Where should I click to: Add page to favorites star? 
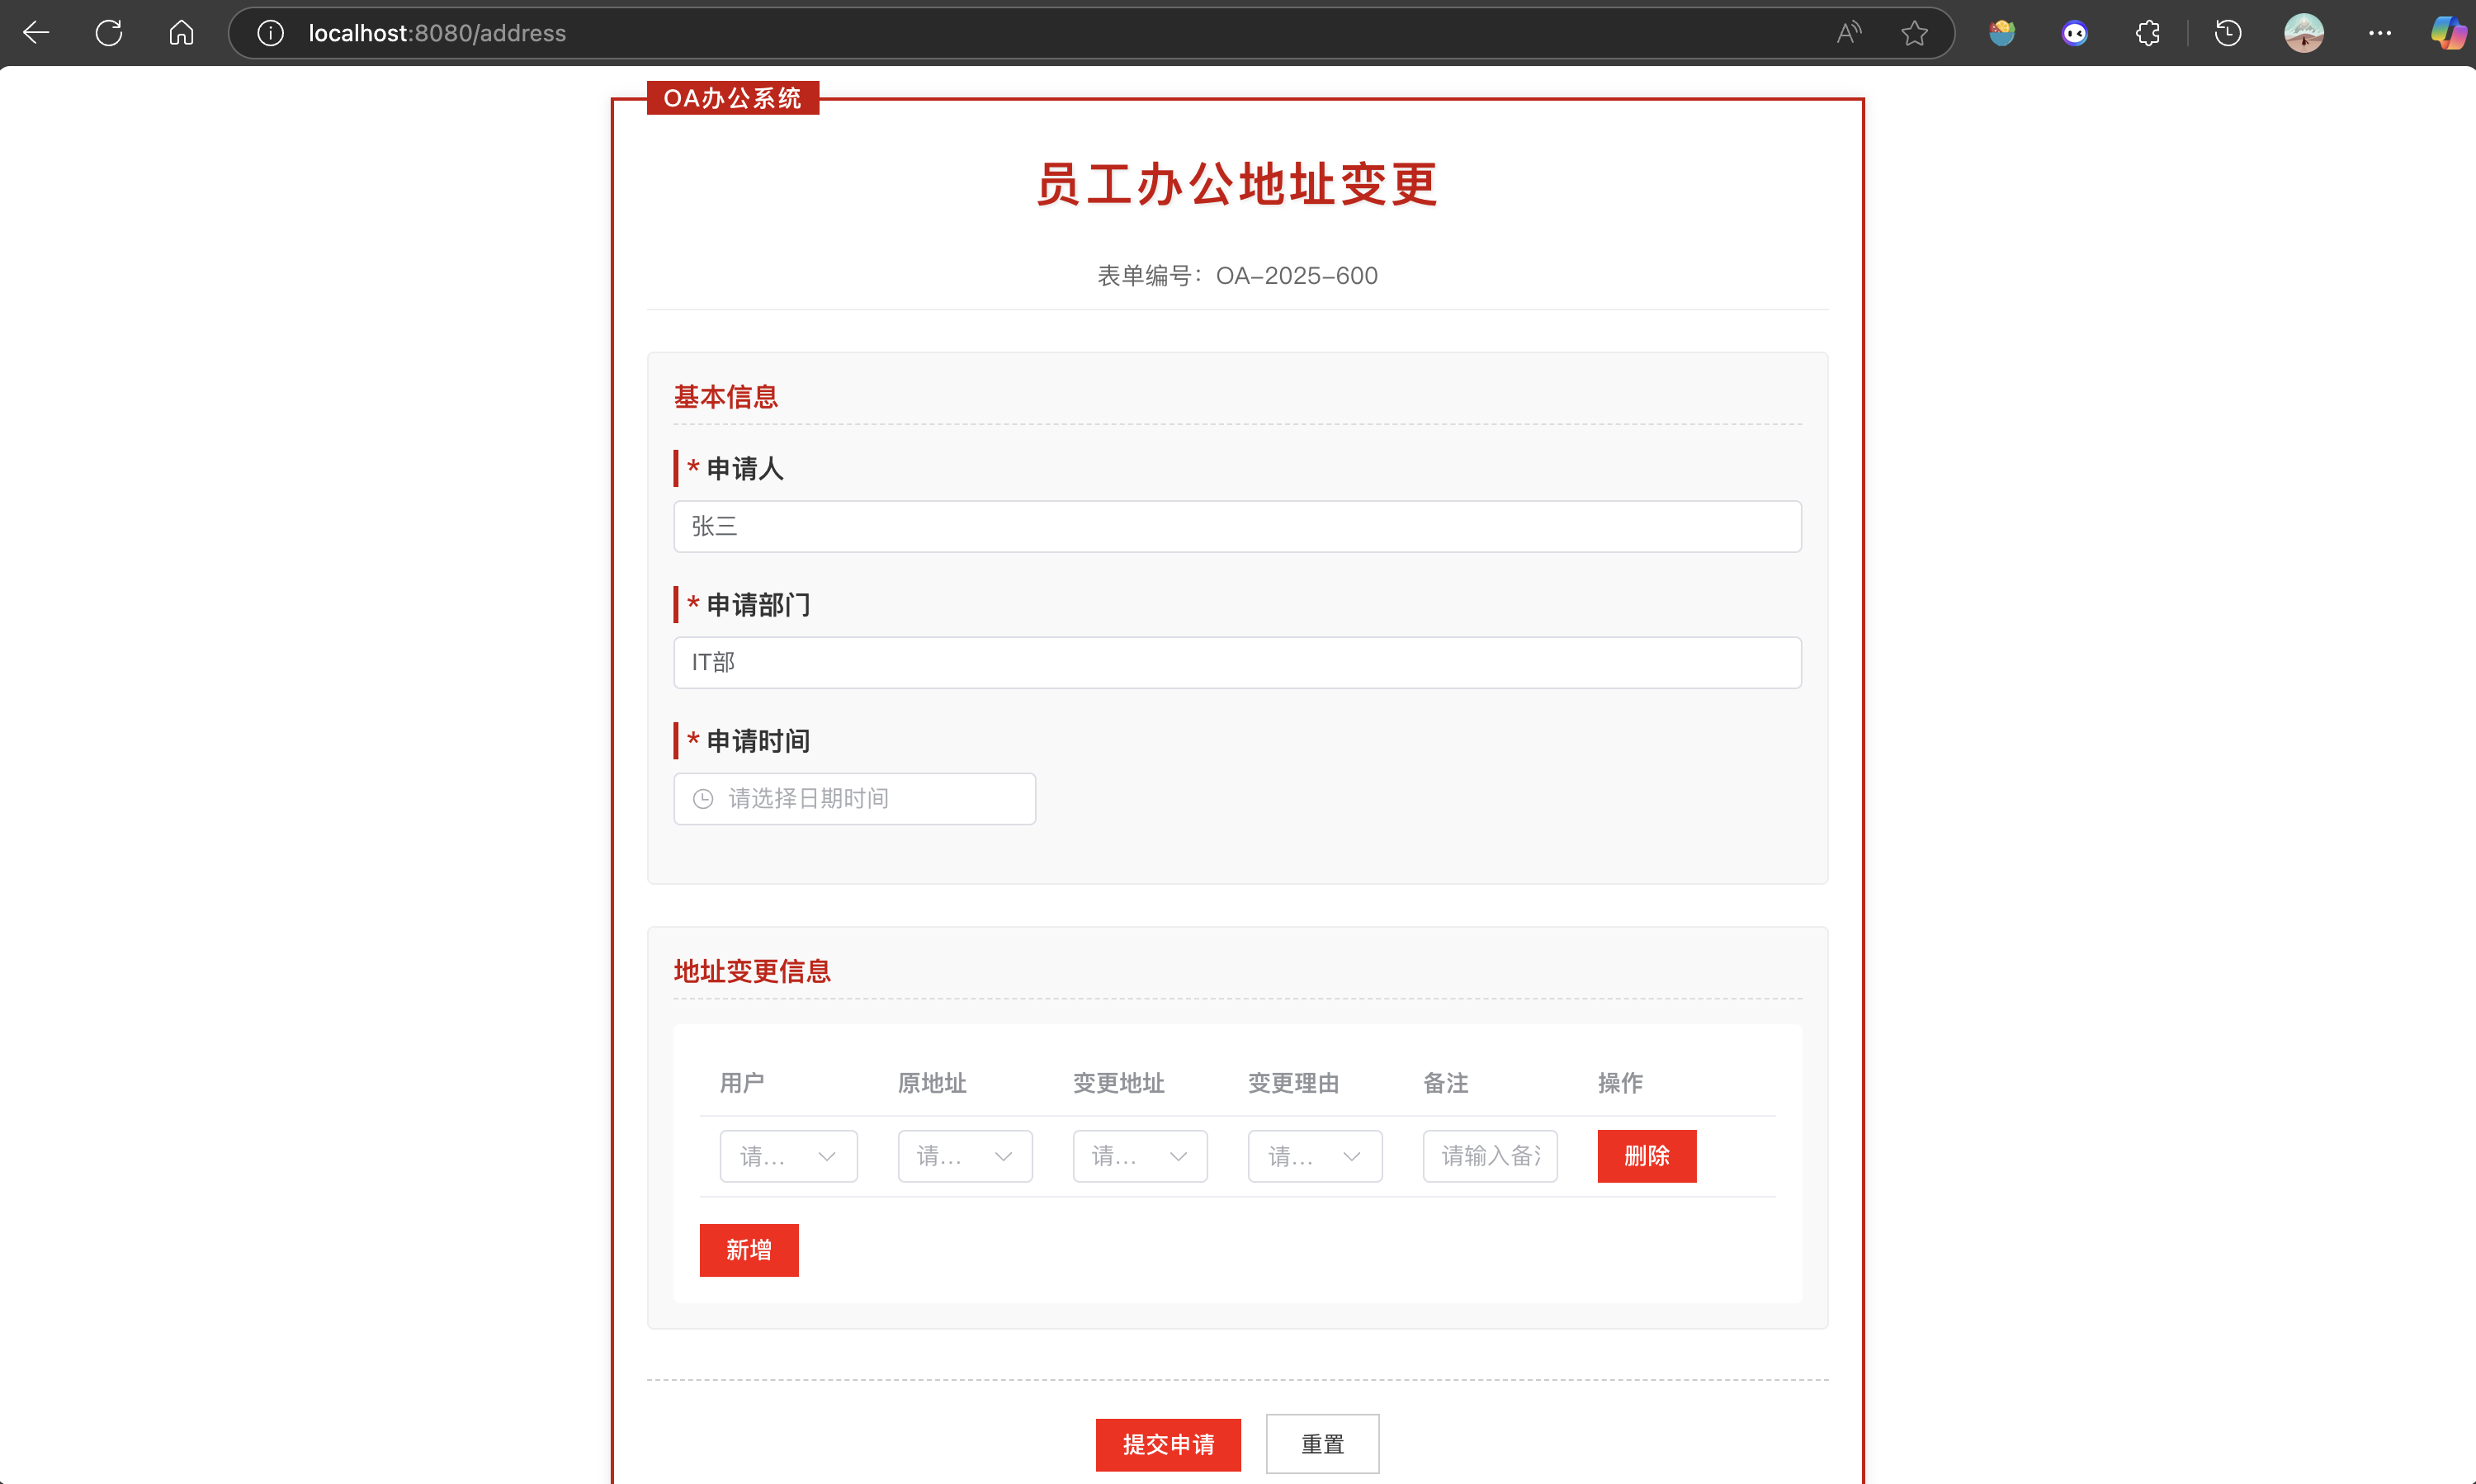coord(1914,33)
